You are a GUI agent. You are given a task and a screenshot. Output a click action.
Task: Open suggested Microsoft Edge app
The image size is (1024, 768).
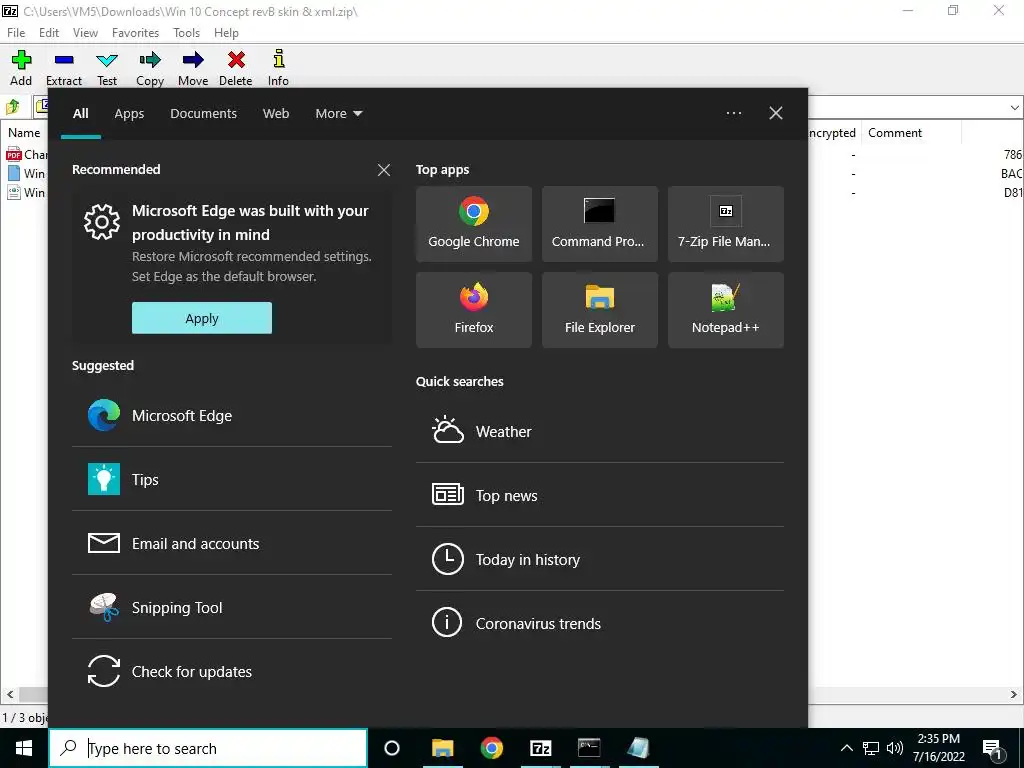pos(232,415)
